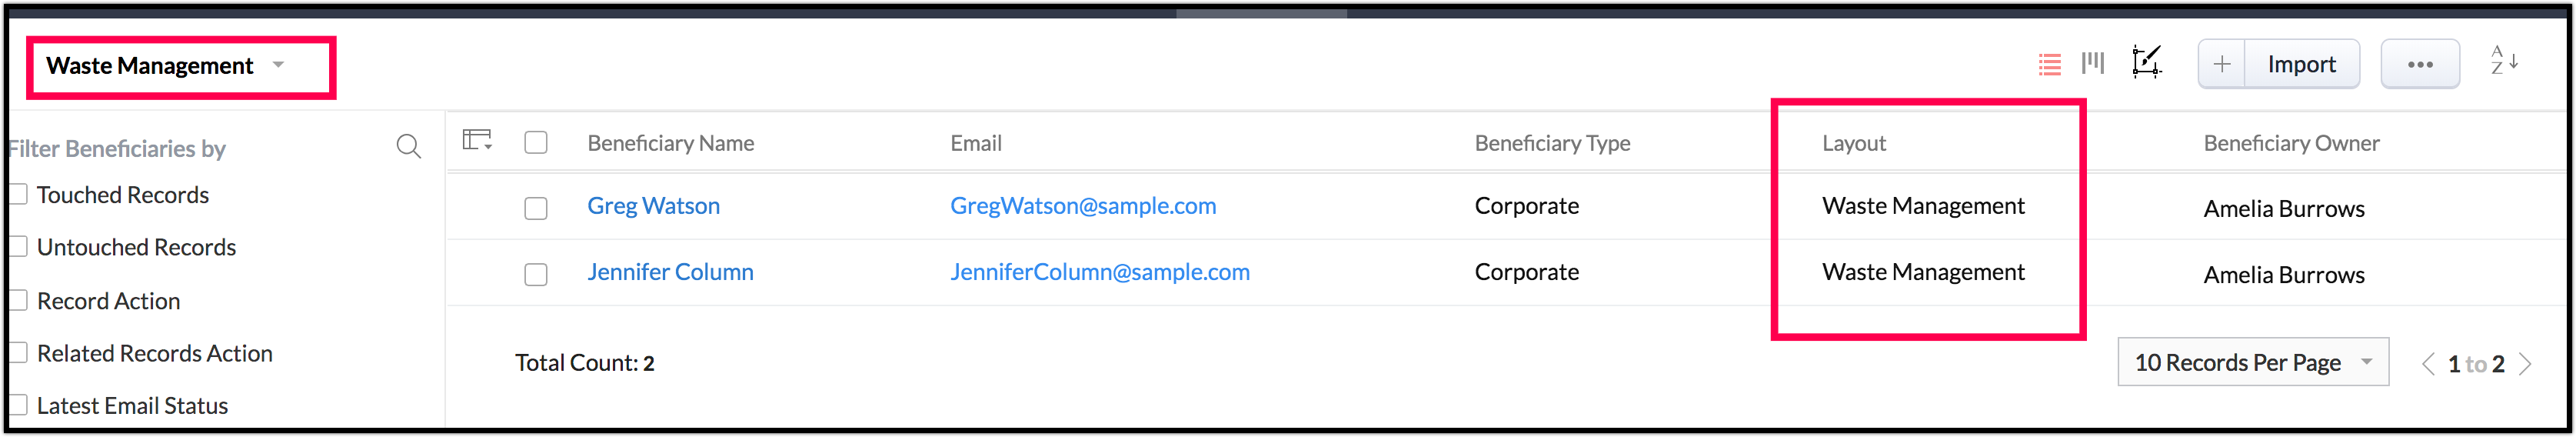The width and height of the screenshot is (2576, 437).
Task: Click the A-Z sort icon
Action: coord(2504,62)
